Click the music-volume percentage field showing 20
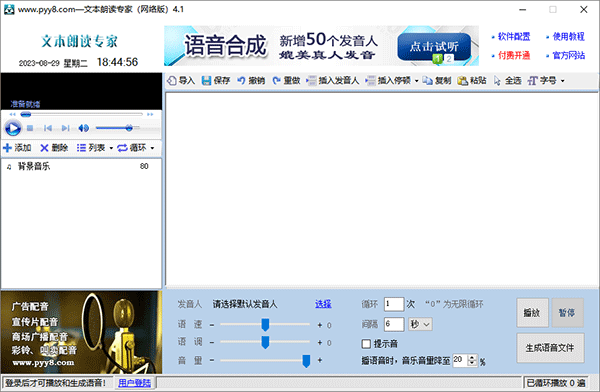 coord(460,360)
